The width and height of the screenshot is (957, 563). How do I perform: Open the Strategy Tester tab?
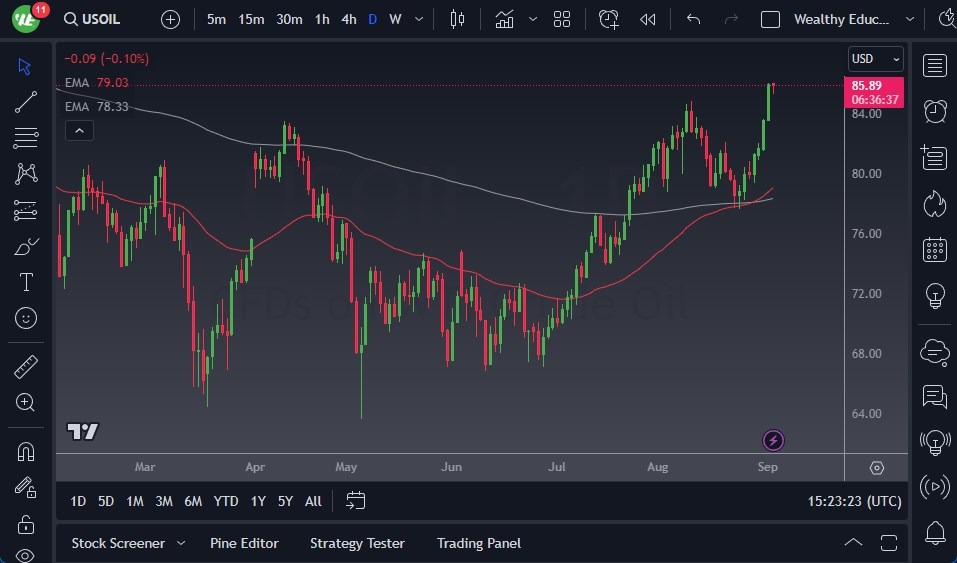(x=357, y=543)
